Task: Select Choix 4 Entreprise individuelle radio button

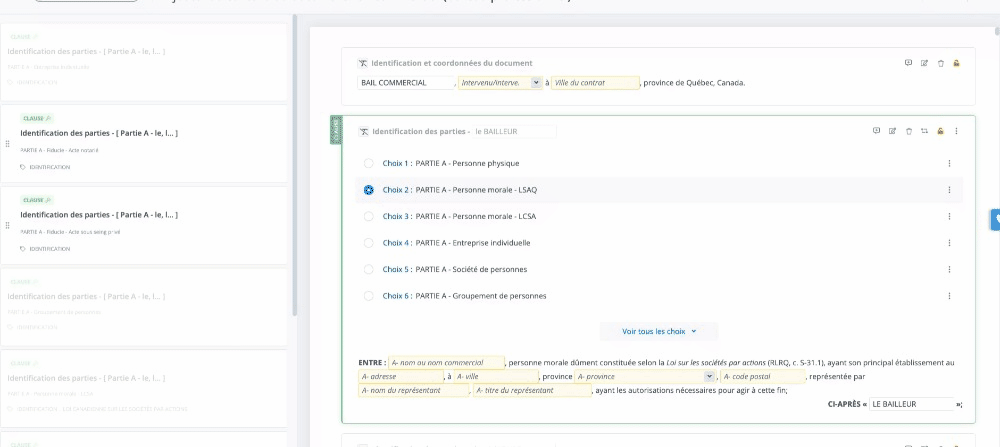Action: point(369,243)
